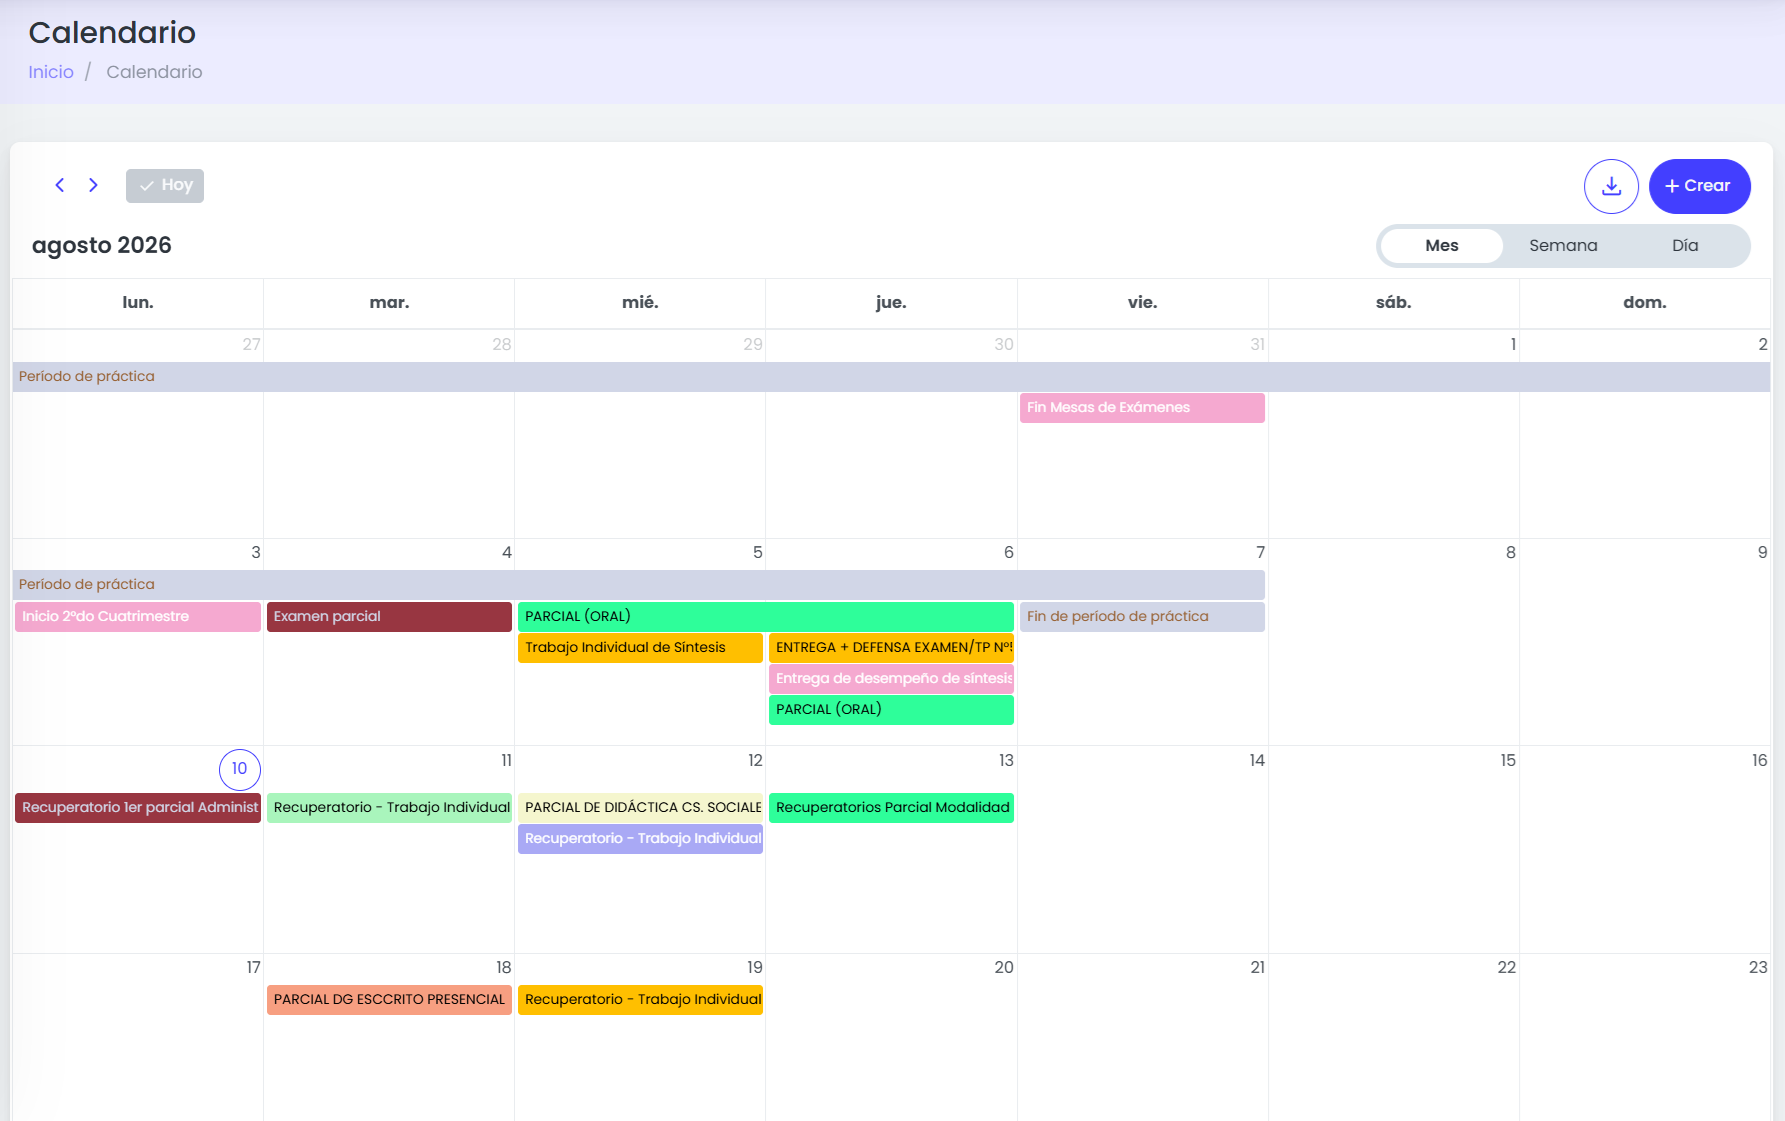Switch to Mes view
Image resolution: width=1785 pixels, height=1121 pixels.
pos(1441,246)
